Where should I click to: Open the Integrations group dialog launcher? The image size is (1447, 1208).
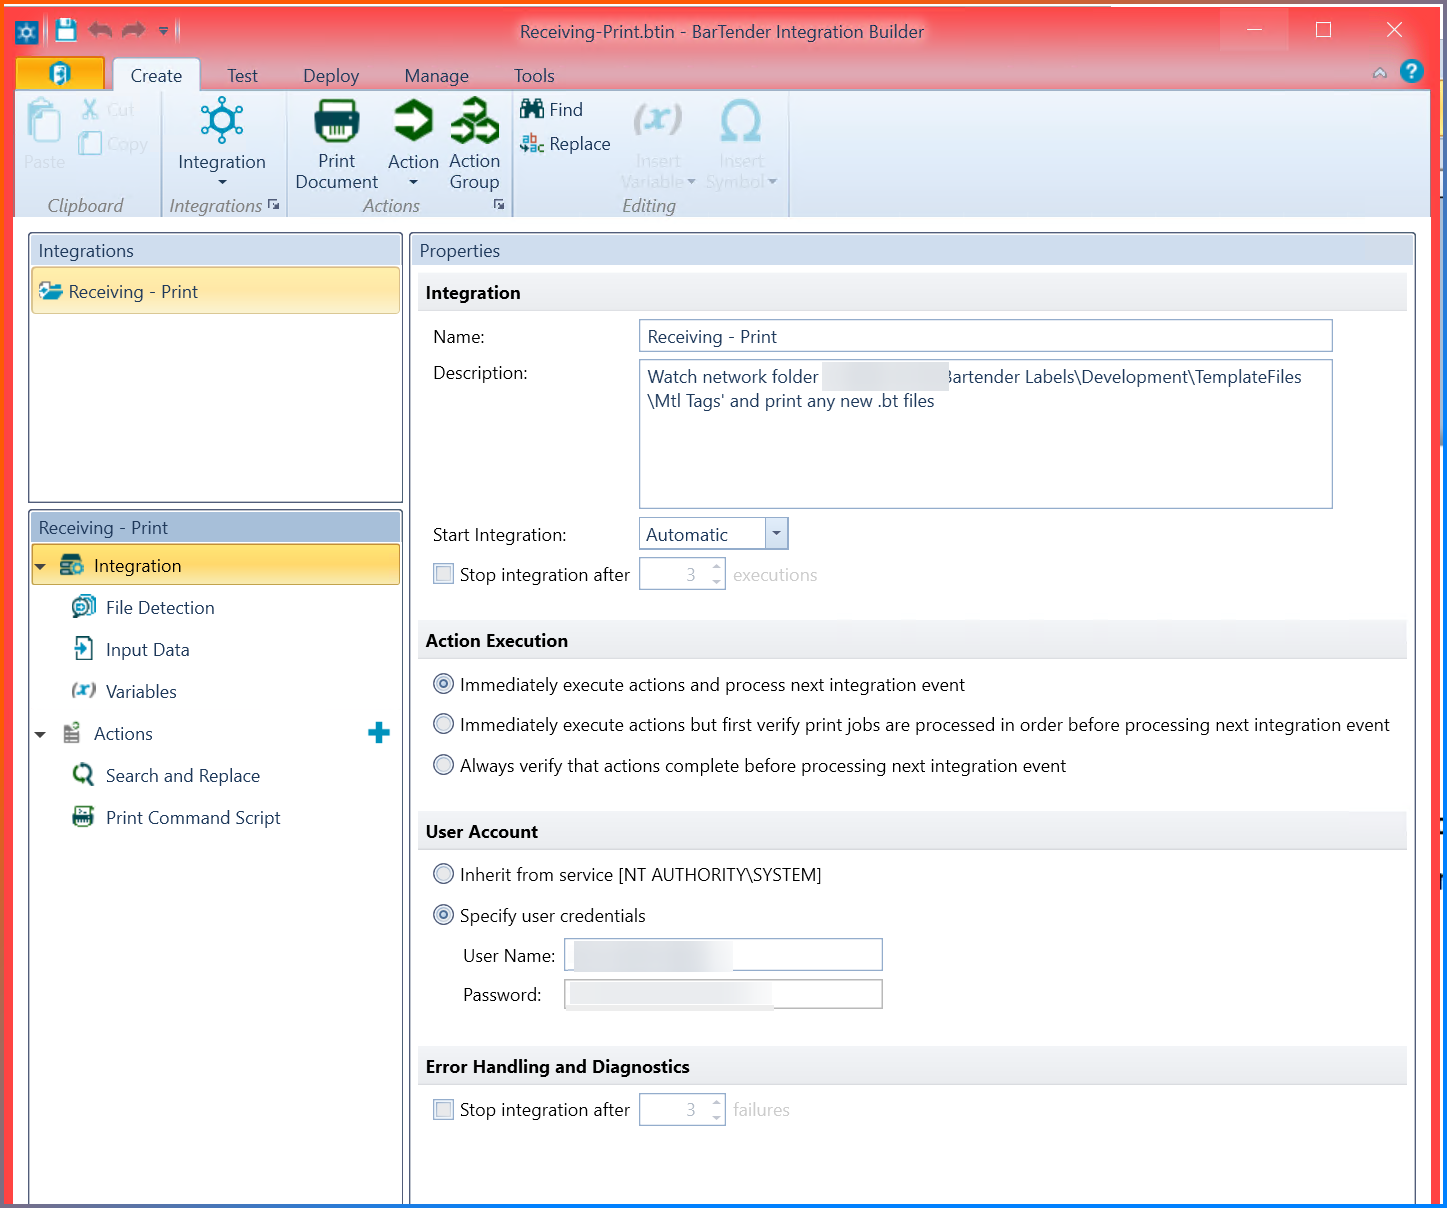[274, 205]
